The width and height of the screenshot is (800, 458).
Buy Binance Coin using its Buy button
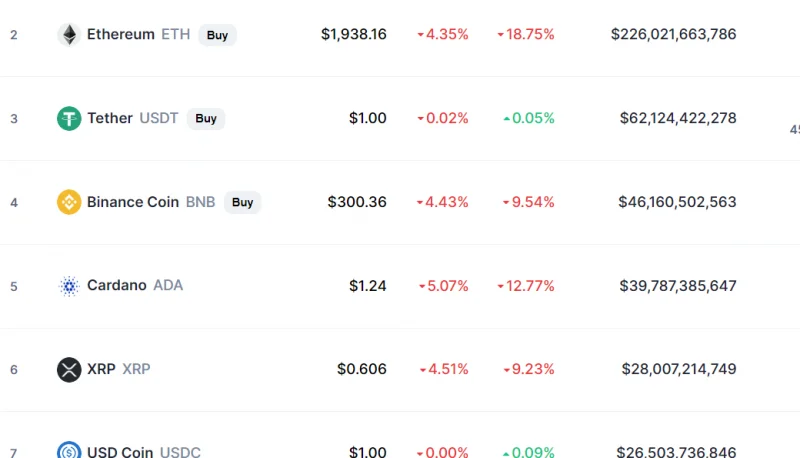pyautogui.click(x=242, y=202)
